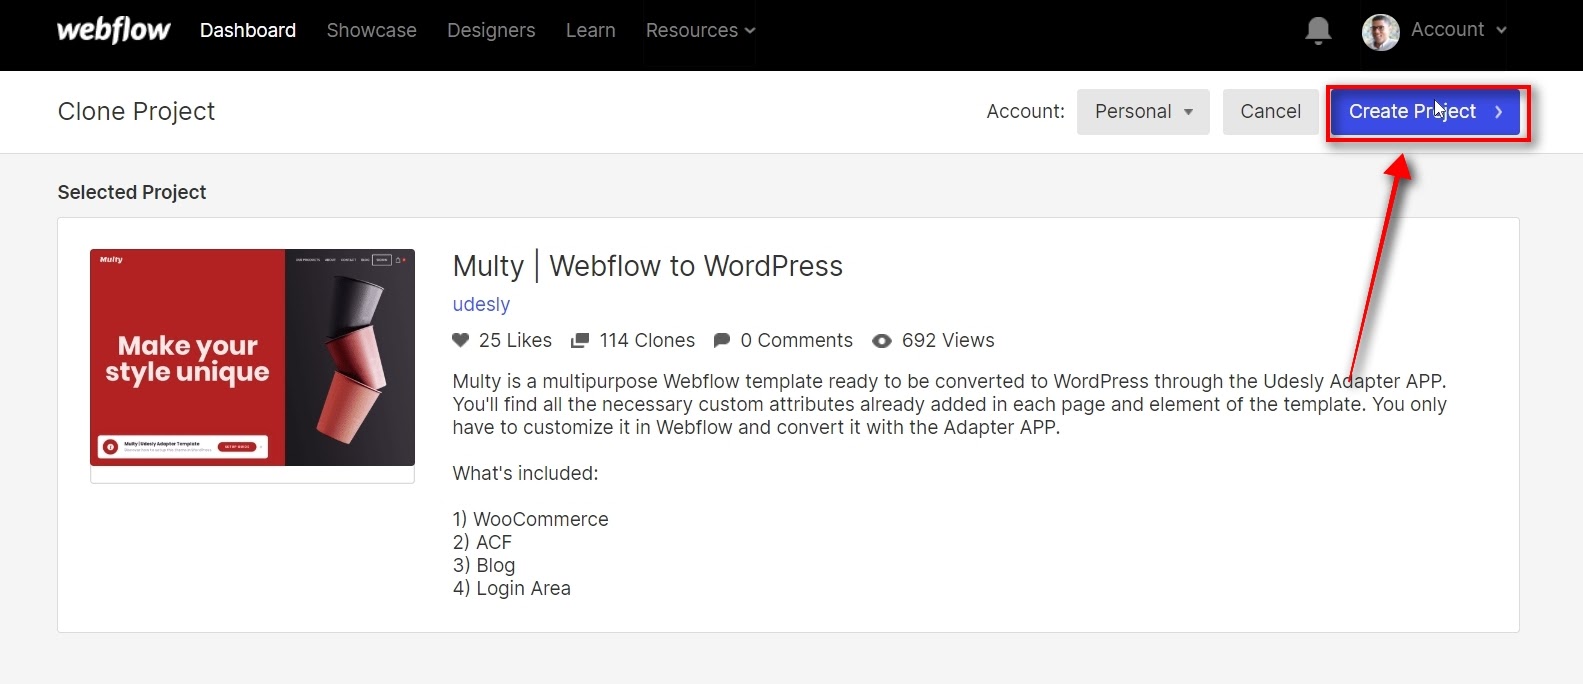
Task: Open the Dashboard nav item
Action: 248,31
